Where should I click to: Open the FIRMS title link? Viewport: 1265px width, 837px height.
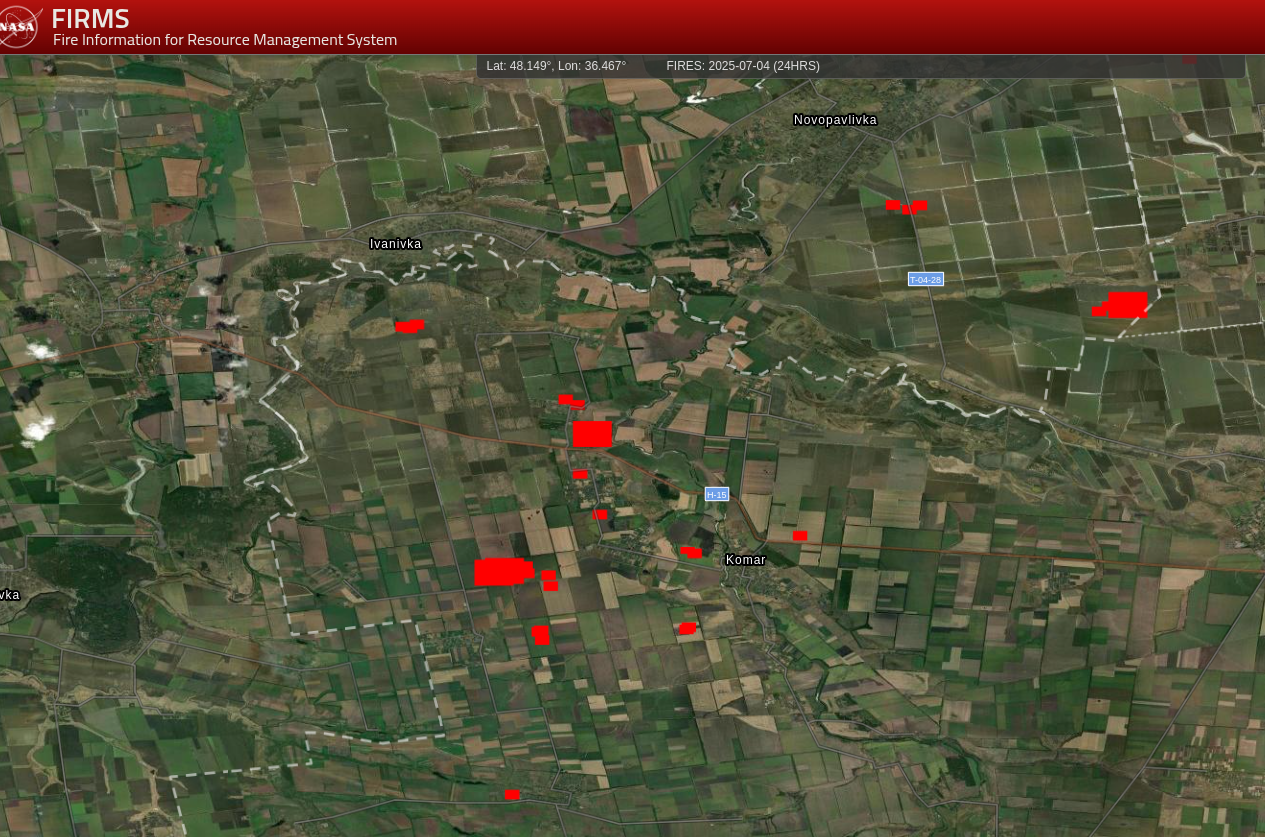[x=90, y=18]
